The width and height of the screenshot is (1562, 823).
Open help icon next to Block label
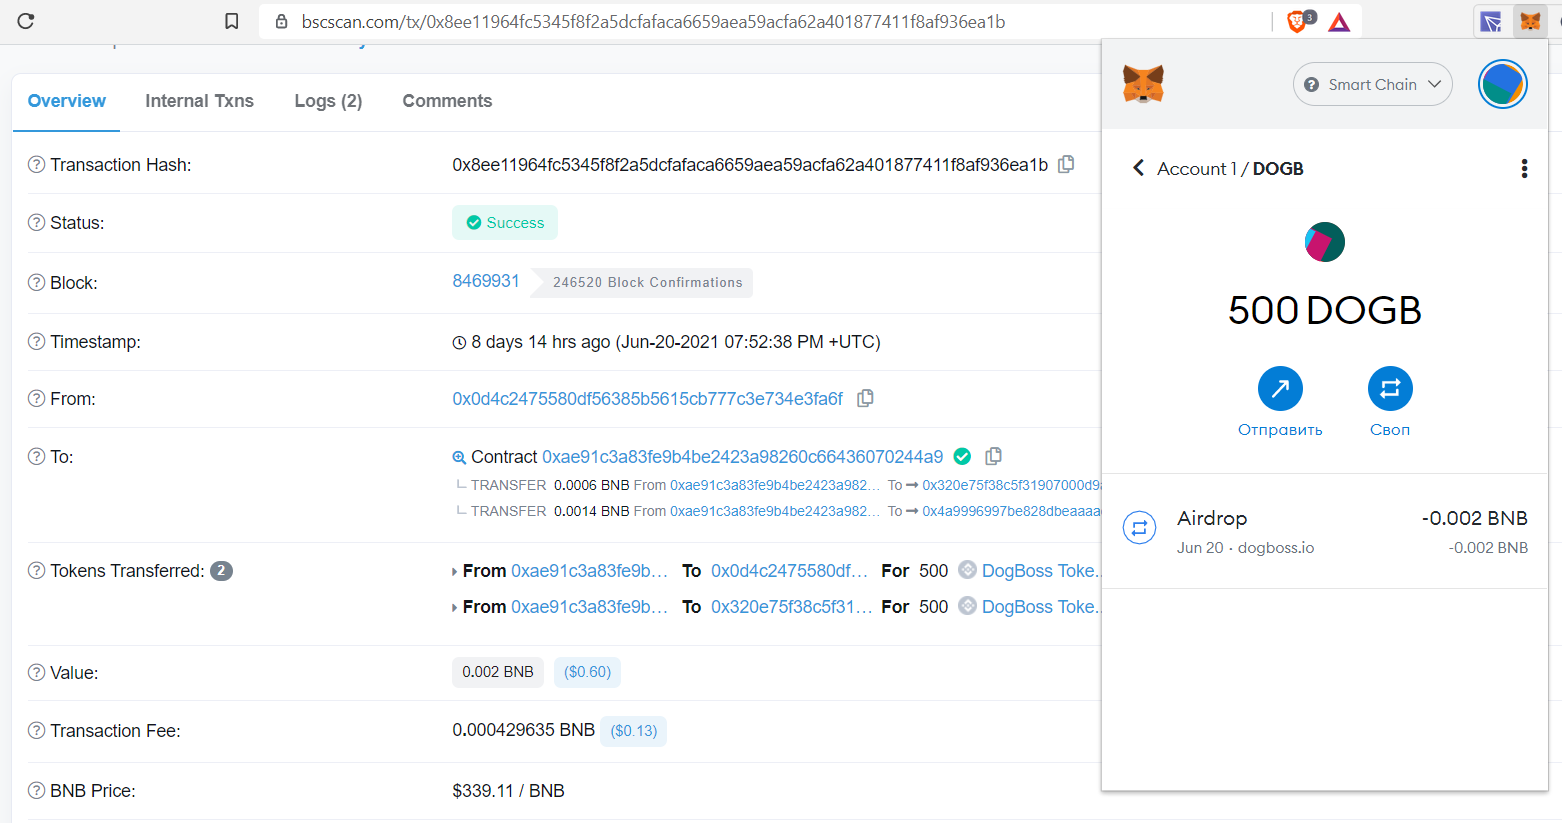pos(36,282)
